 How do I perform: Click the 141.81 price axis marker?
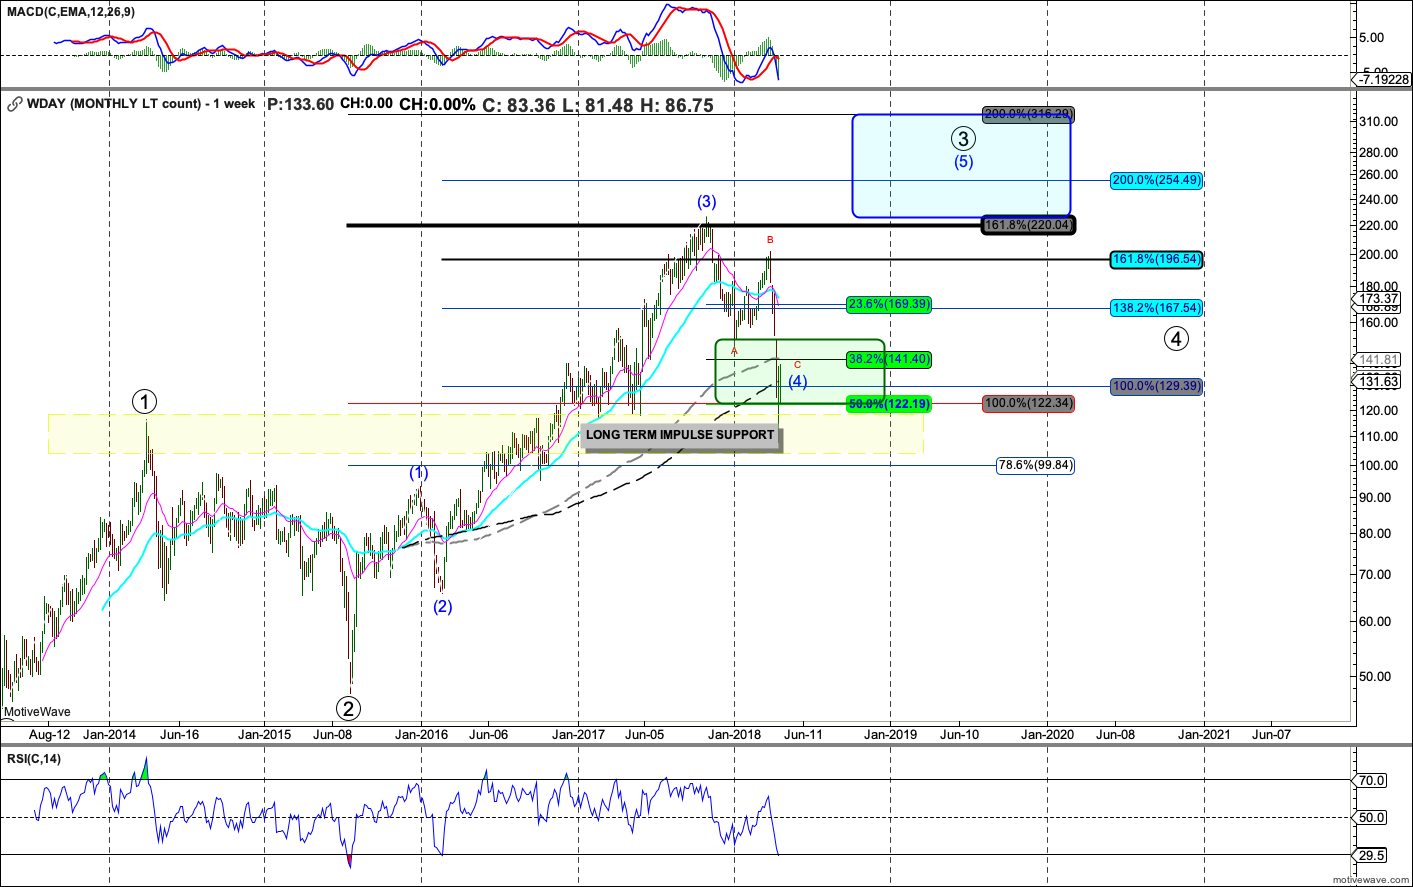click(1378, 360)
